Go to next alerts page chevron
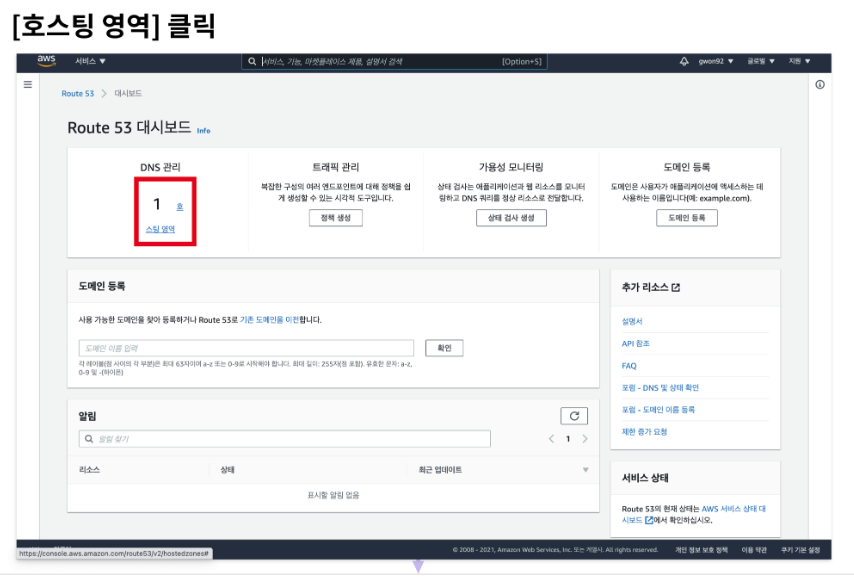 pos(585,439)
